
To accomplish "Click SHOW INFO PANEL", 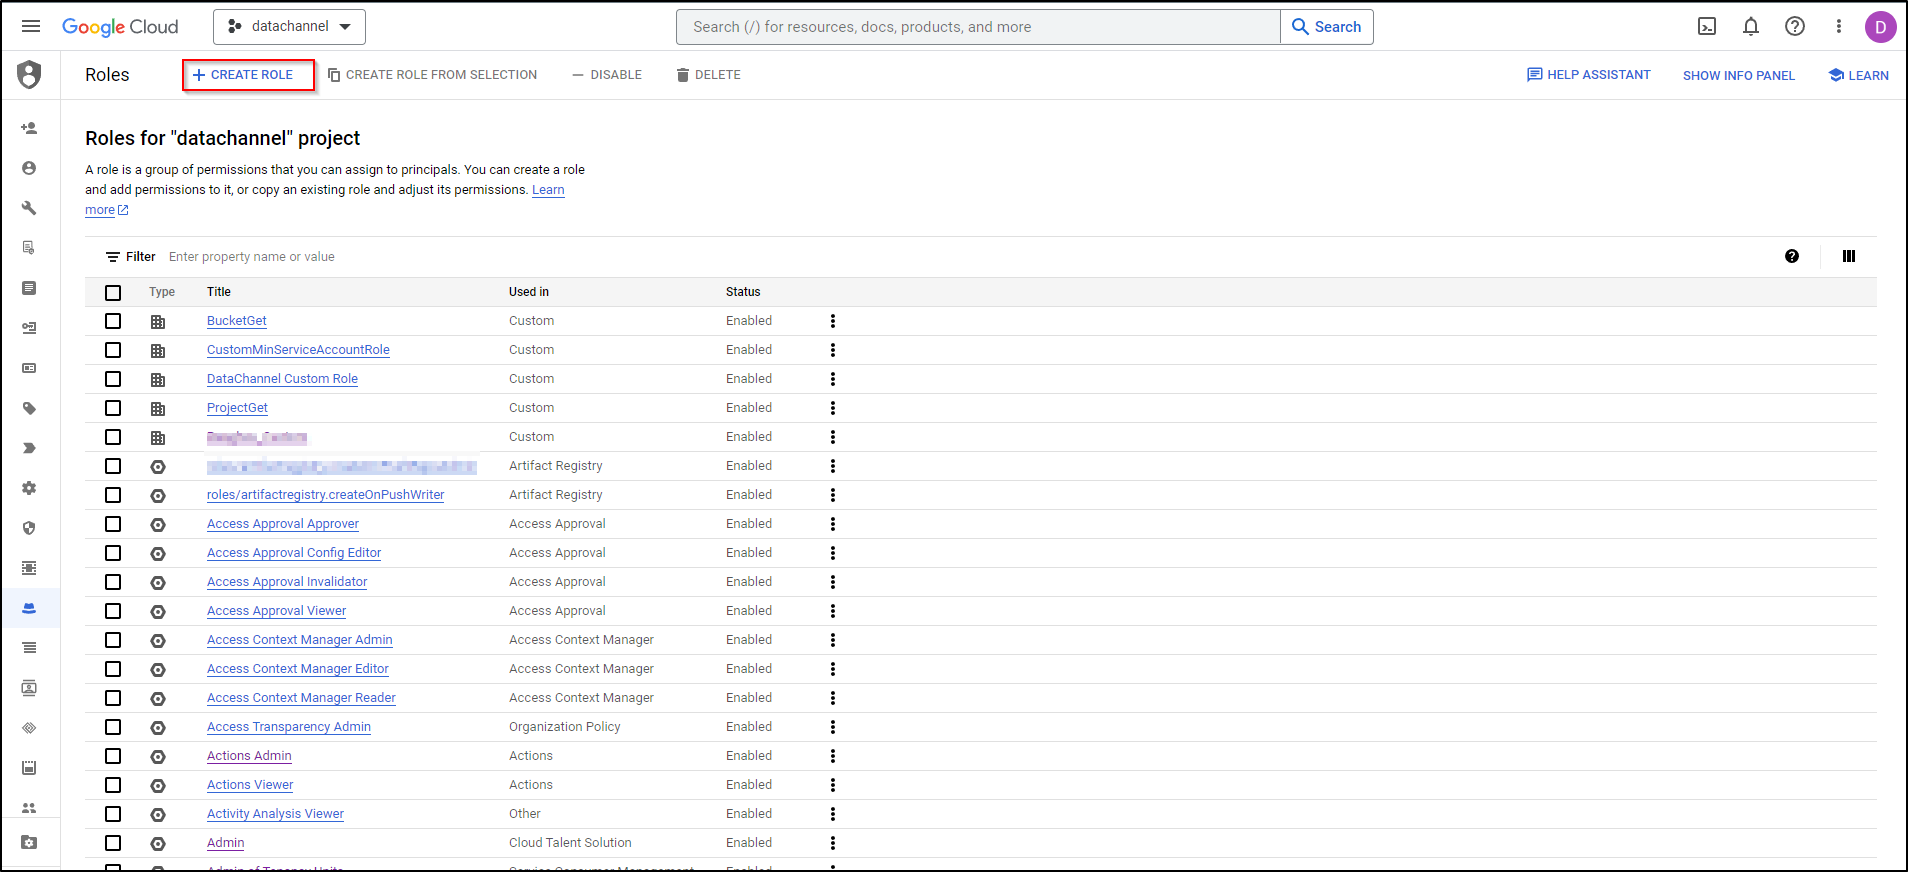I will tap(1738, 75).
